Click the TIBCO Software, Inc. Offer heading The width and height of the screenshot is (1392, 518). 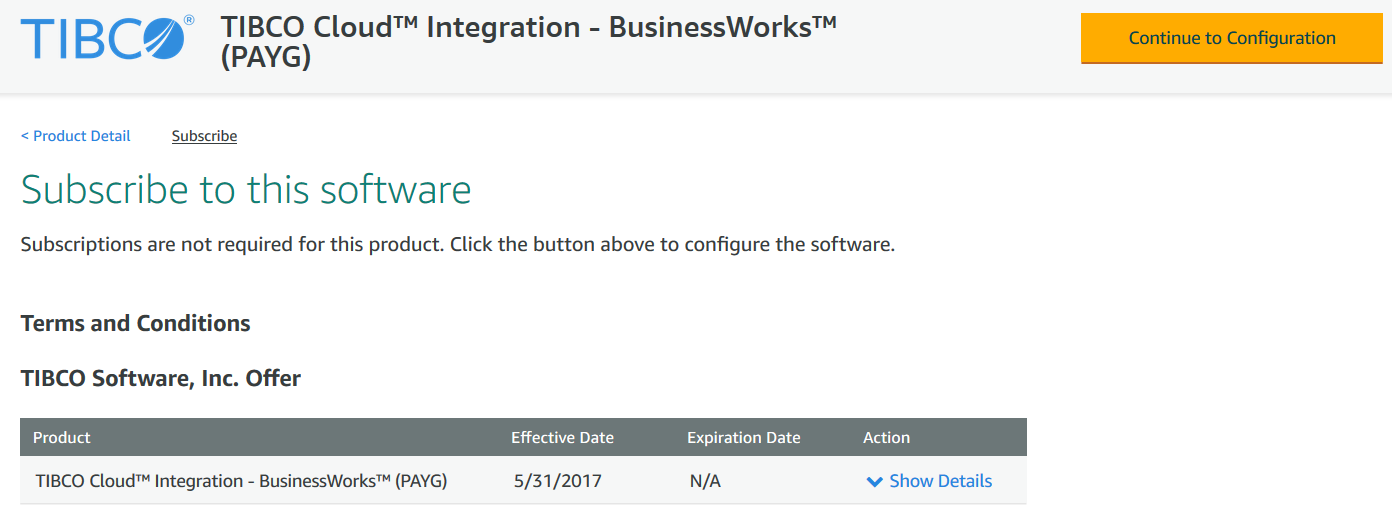pyautogui.click(x=160, y=378)
